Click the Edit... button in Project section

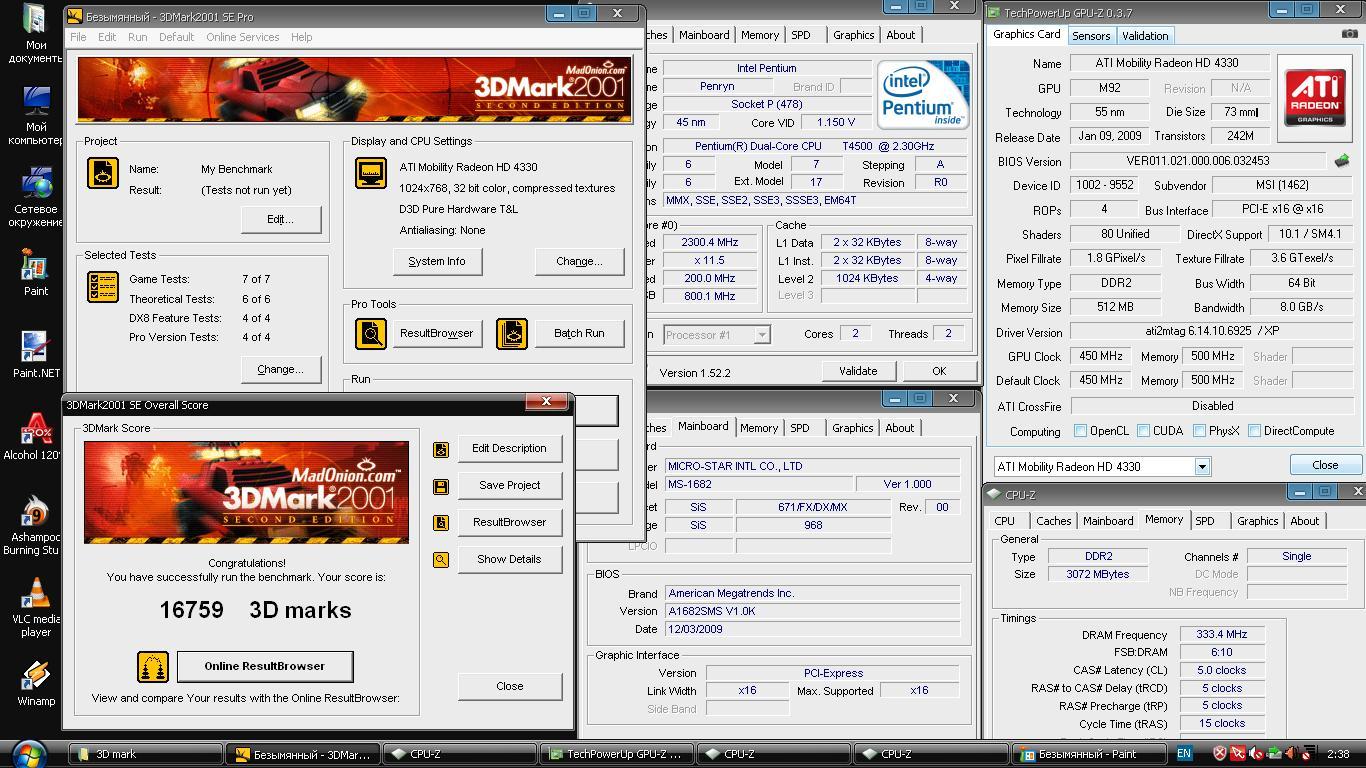[280, 219]
